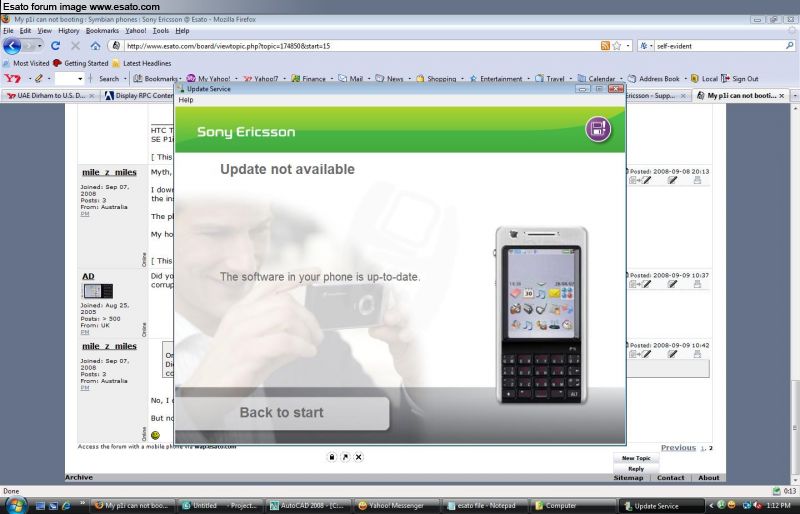Click the Reply button on the forum
The image size is (800, 514).
click(x=636, y=469)
